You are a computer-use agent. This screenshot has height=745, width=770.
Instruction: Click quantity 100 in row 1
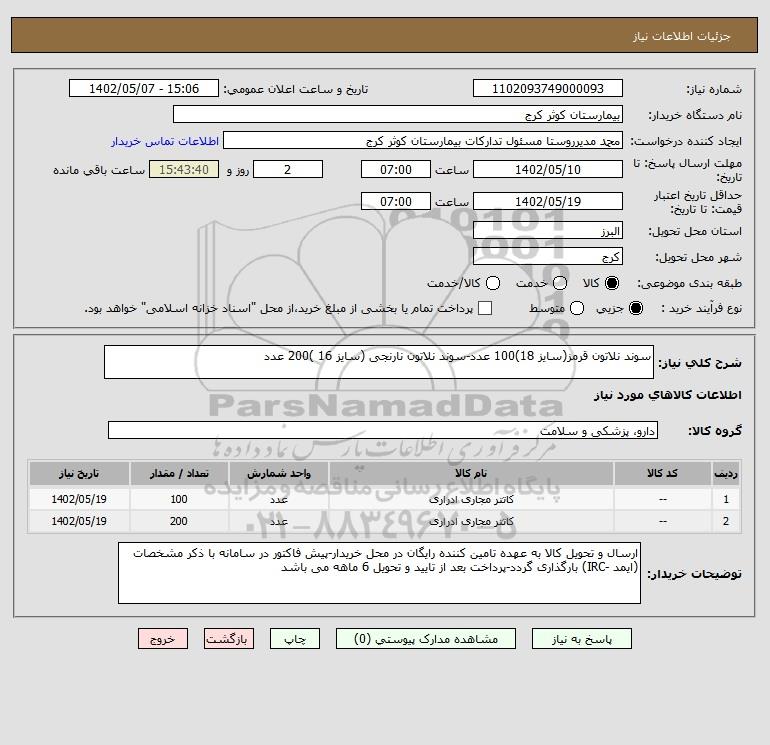tap(179, 499)
